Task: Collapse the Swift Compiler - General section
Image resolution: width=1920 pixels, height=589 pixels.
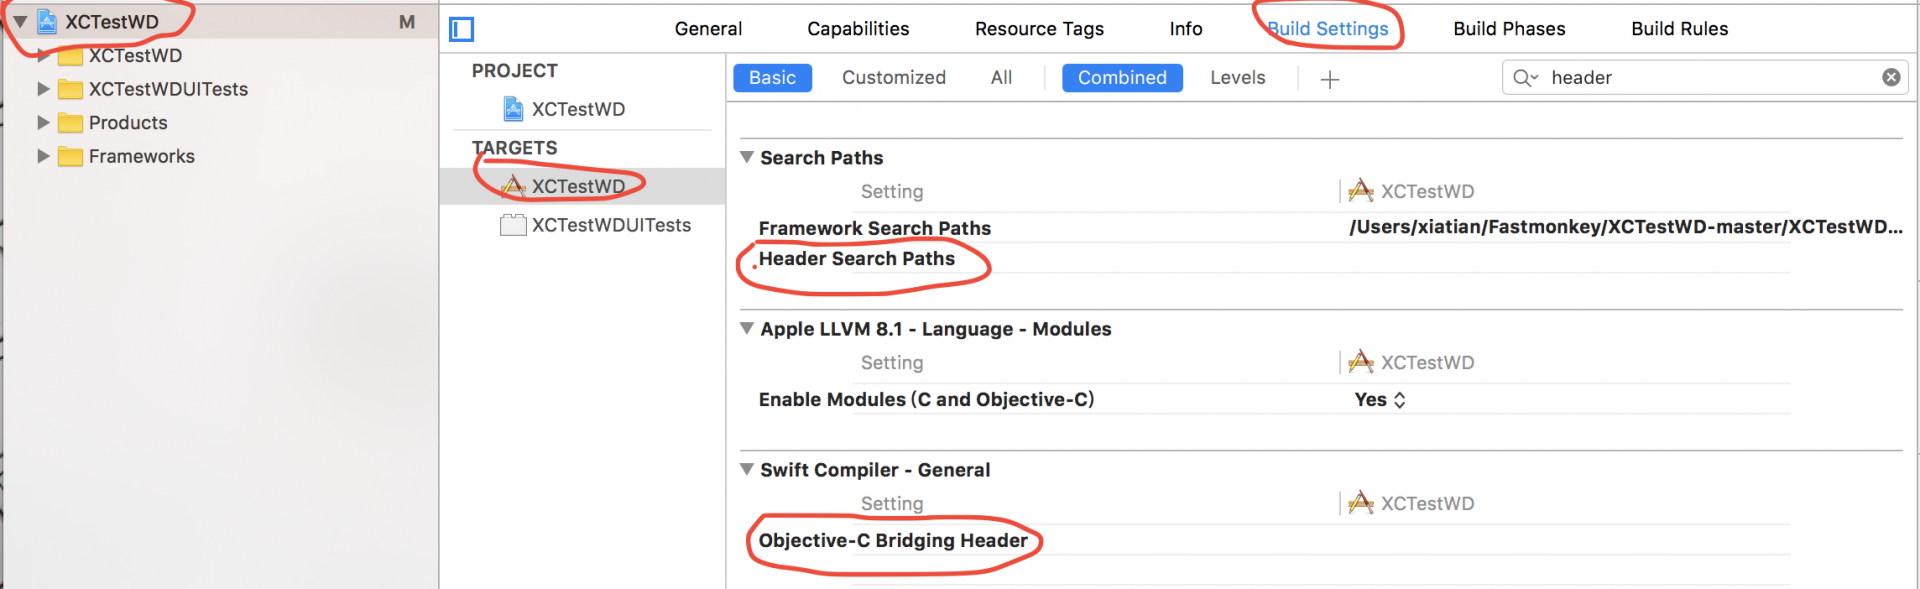Action: 747,469
